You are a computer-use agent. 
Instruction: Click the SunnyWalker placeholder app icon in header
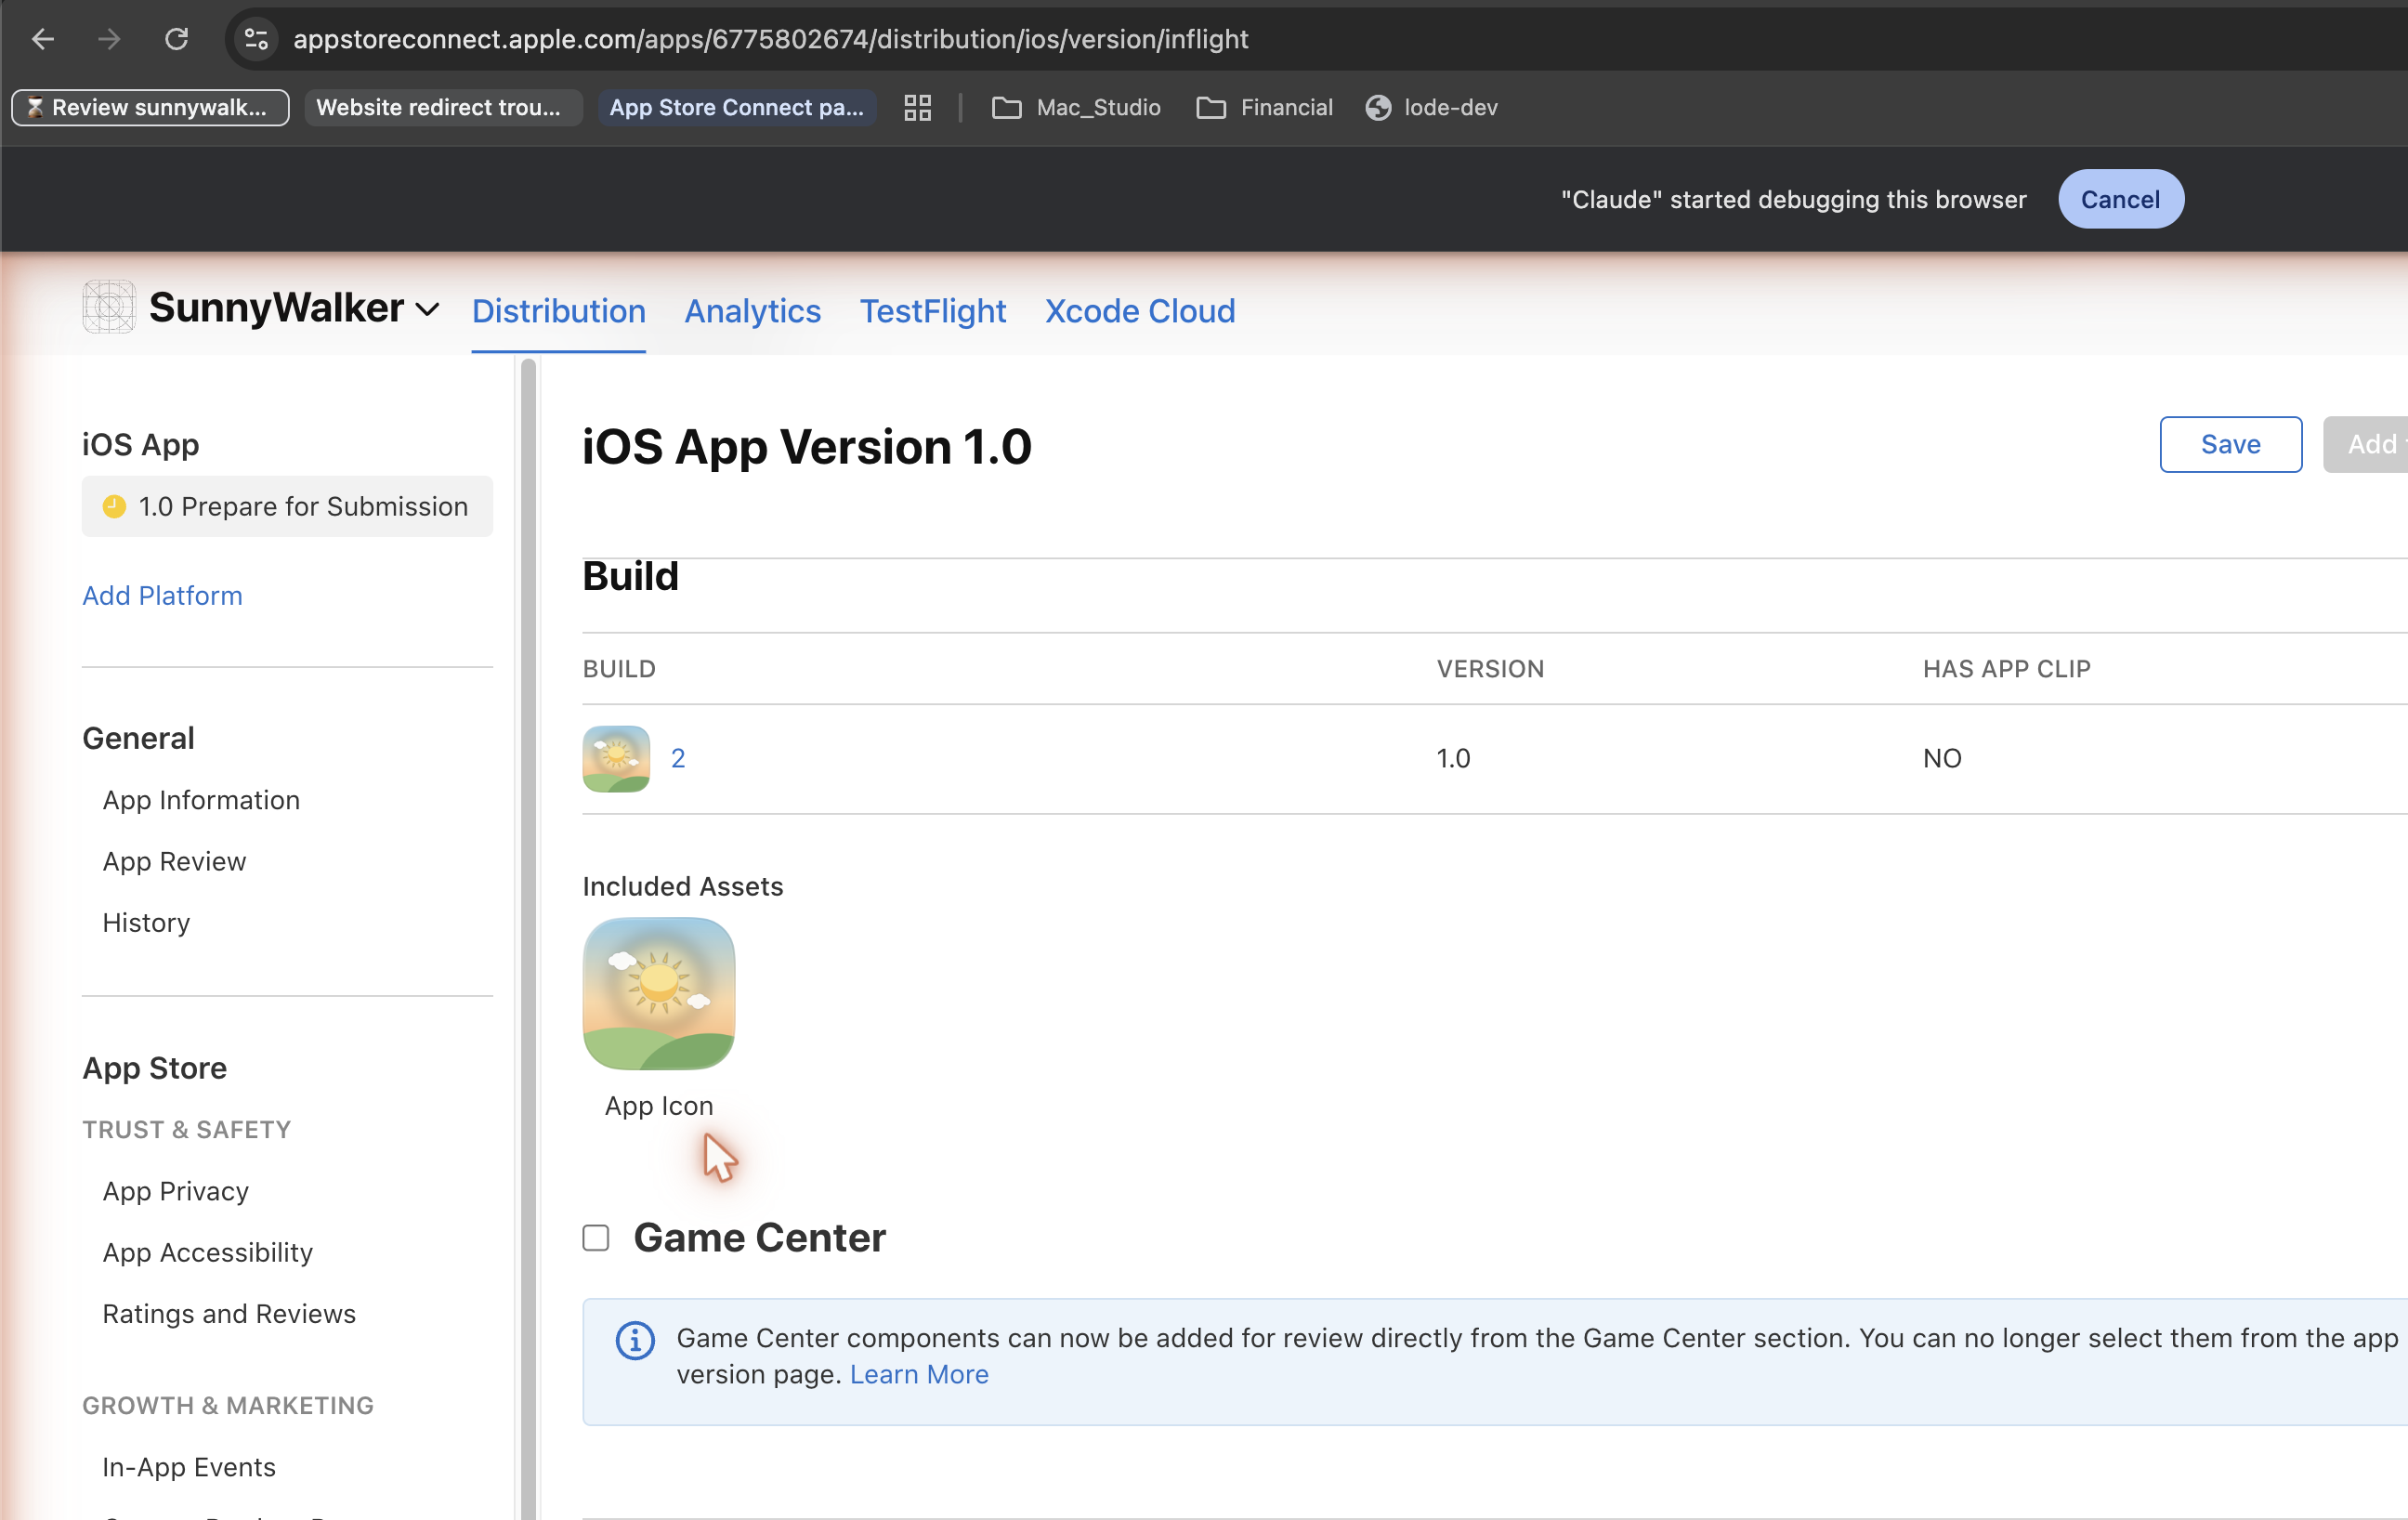(108, 307)
